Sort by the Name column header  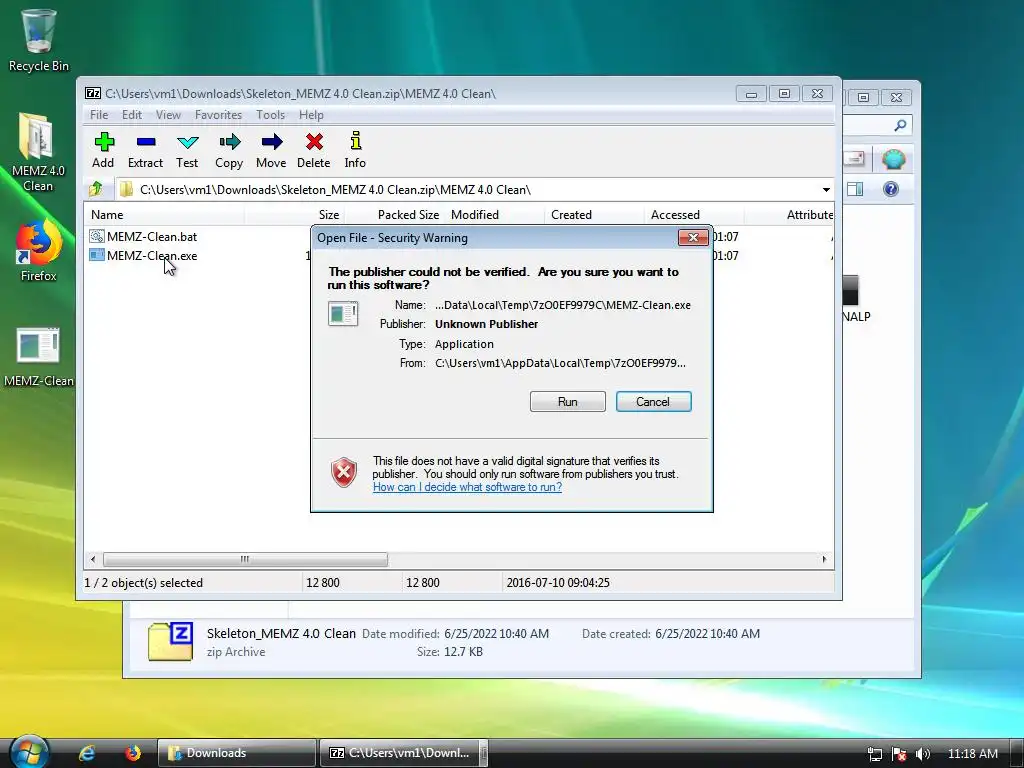[x=163, y=215]
